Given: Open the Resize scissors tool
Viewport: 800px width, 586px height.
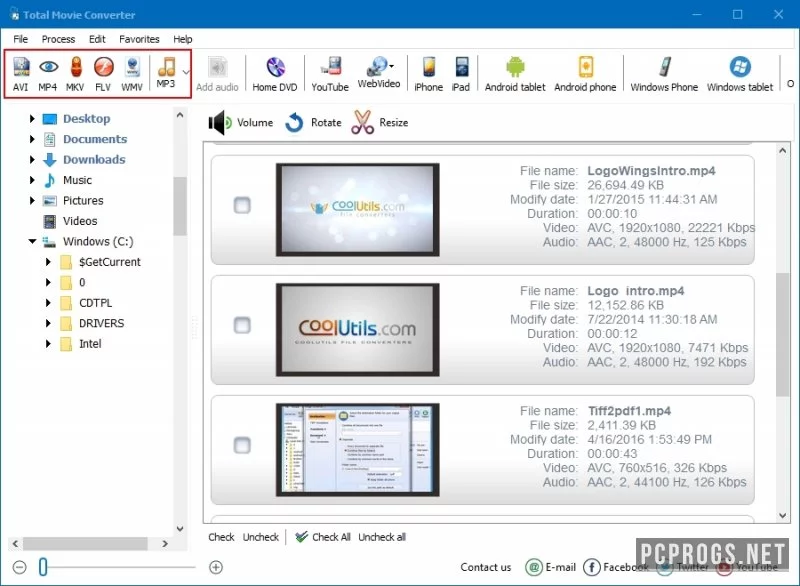Looking at the screenshot, I should coord(380,123).
